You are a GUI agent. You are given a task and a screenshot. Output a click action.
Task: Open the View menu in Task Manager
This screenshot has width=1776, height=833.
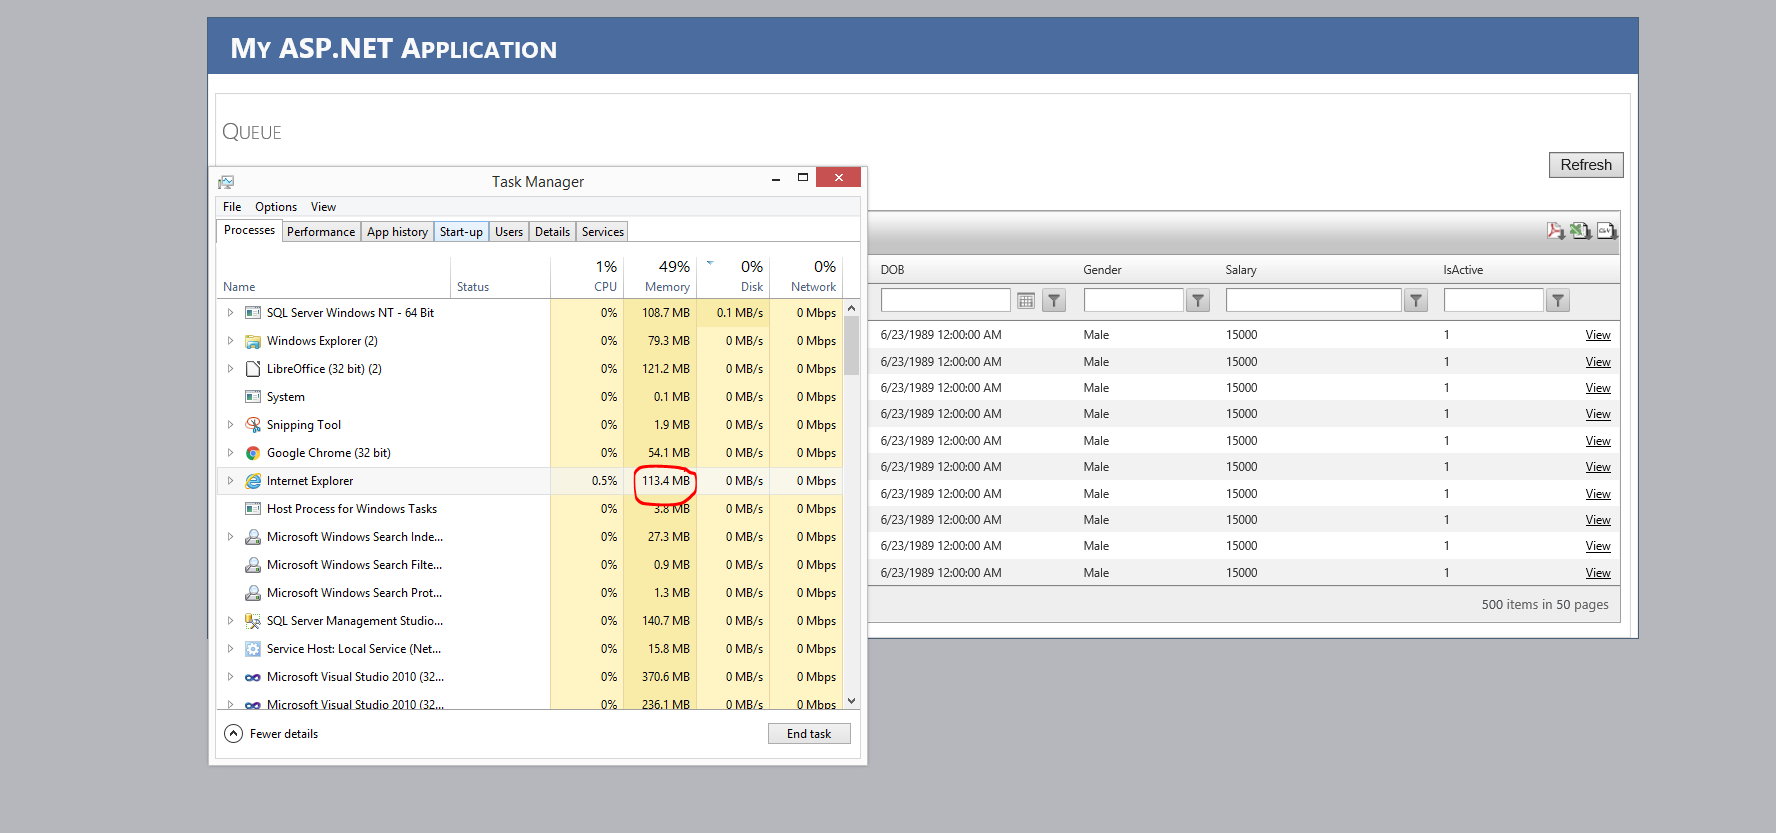pyautogui.click(x=323, y=207)
